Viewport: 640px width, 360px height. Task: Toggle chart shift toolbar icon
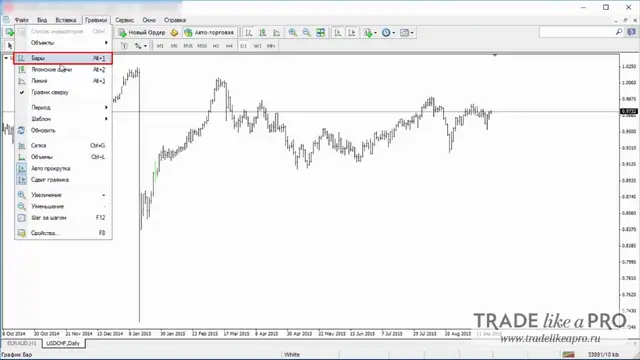point(351,33)
